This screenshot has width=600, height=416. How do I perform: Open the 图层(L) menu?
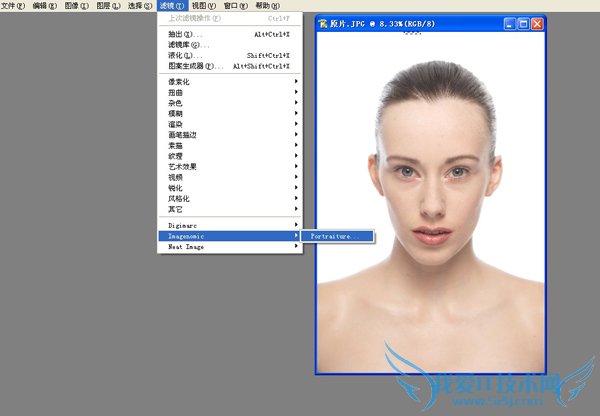[108, 5]
